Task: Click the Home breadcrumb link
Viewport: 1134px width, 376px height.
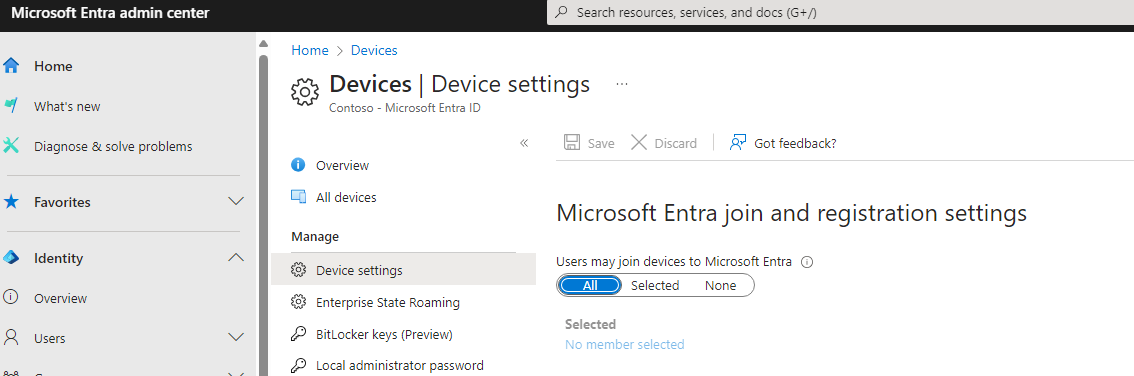Action: (x=310, y=50)
